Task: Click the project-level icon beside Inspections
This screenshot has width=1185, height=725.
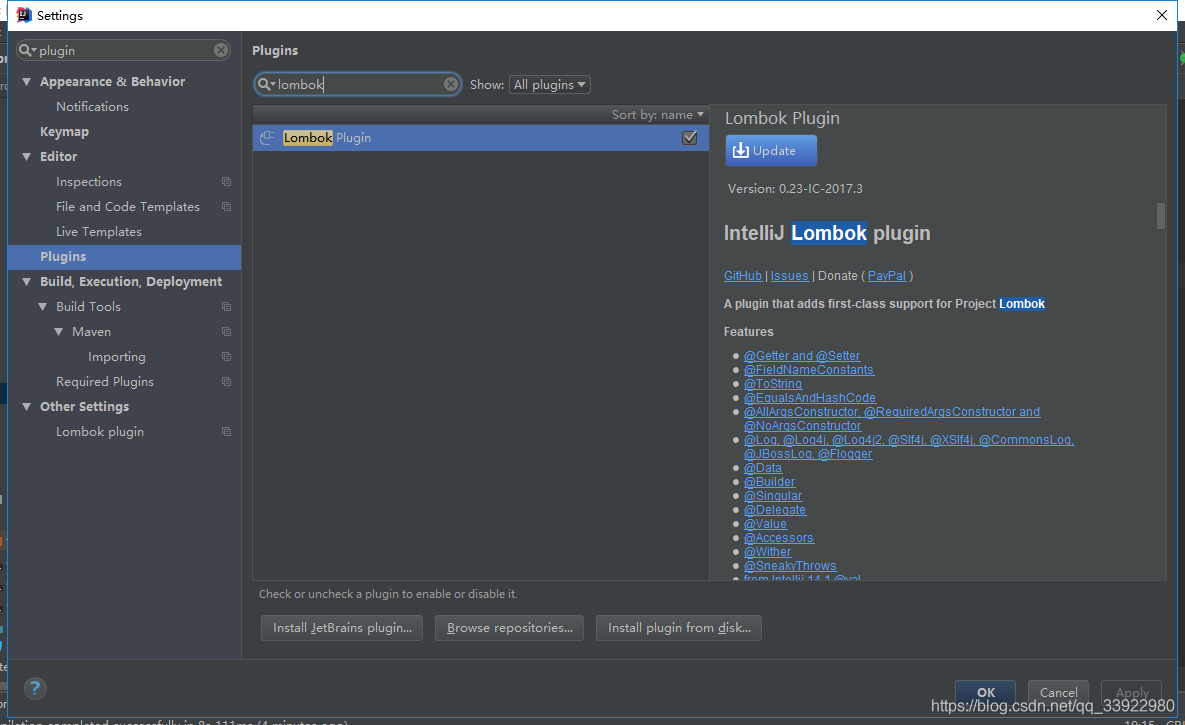Action: (226, 181)
